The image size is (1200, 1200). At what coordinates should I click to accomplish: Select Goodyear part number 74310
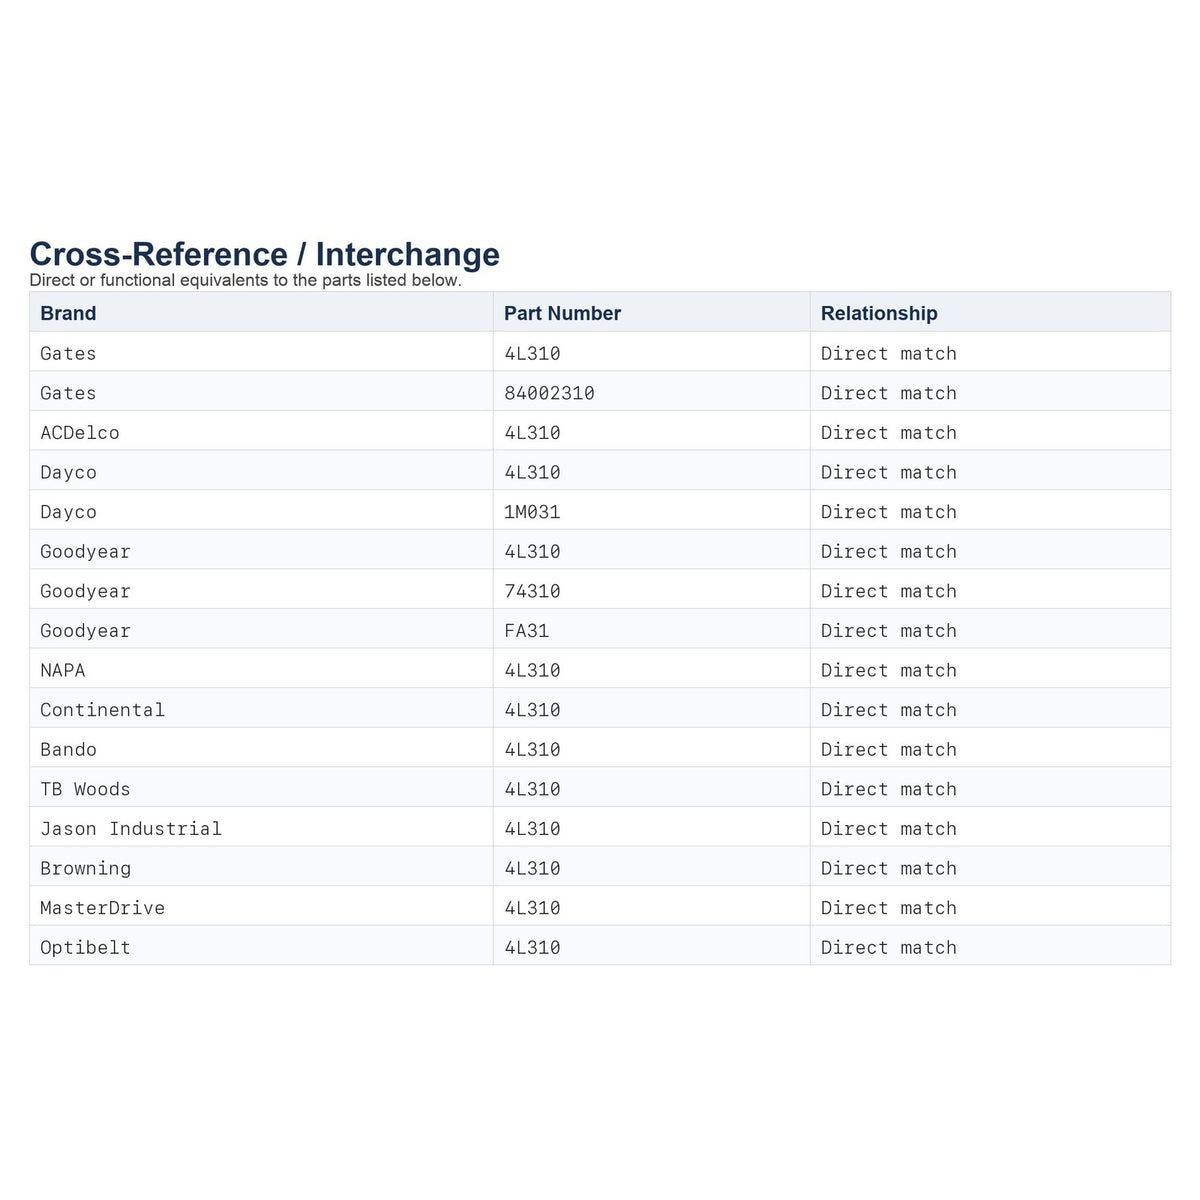click(x=532, y=591)
